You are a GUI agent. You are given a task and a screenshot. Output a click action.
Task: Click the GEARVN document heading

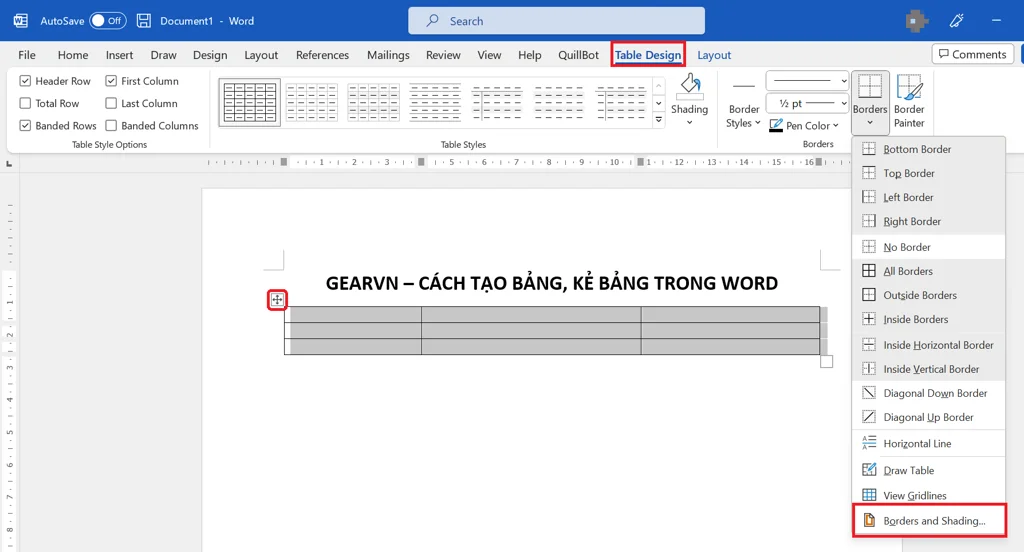[x=552, y=283]
